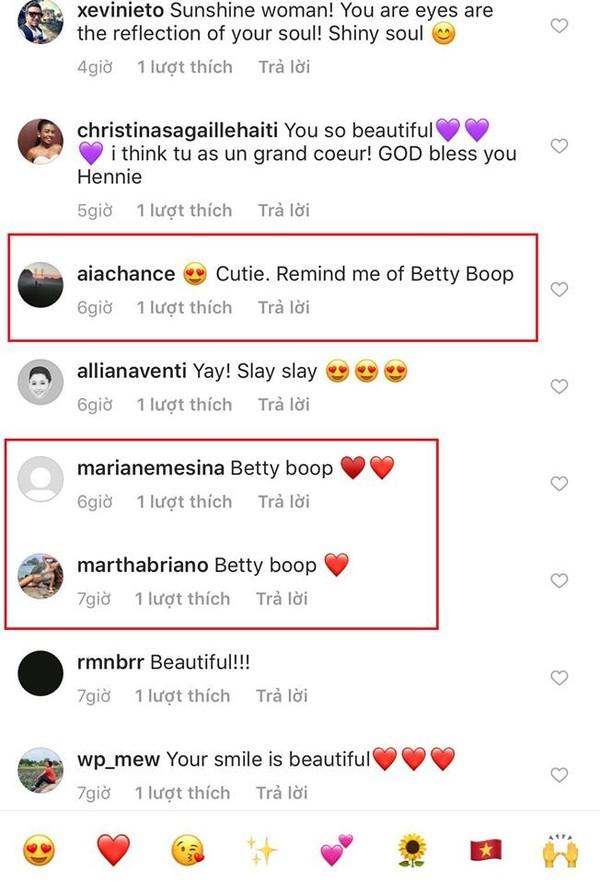The width and height of the screenshot is (600, 883).
Task: Like wp_mew's smile comment
Action: [x=557, y=774]
